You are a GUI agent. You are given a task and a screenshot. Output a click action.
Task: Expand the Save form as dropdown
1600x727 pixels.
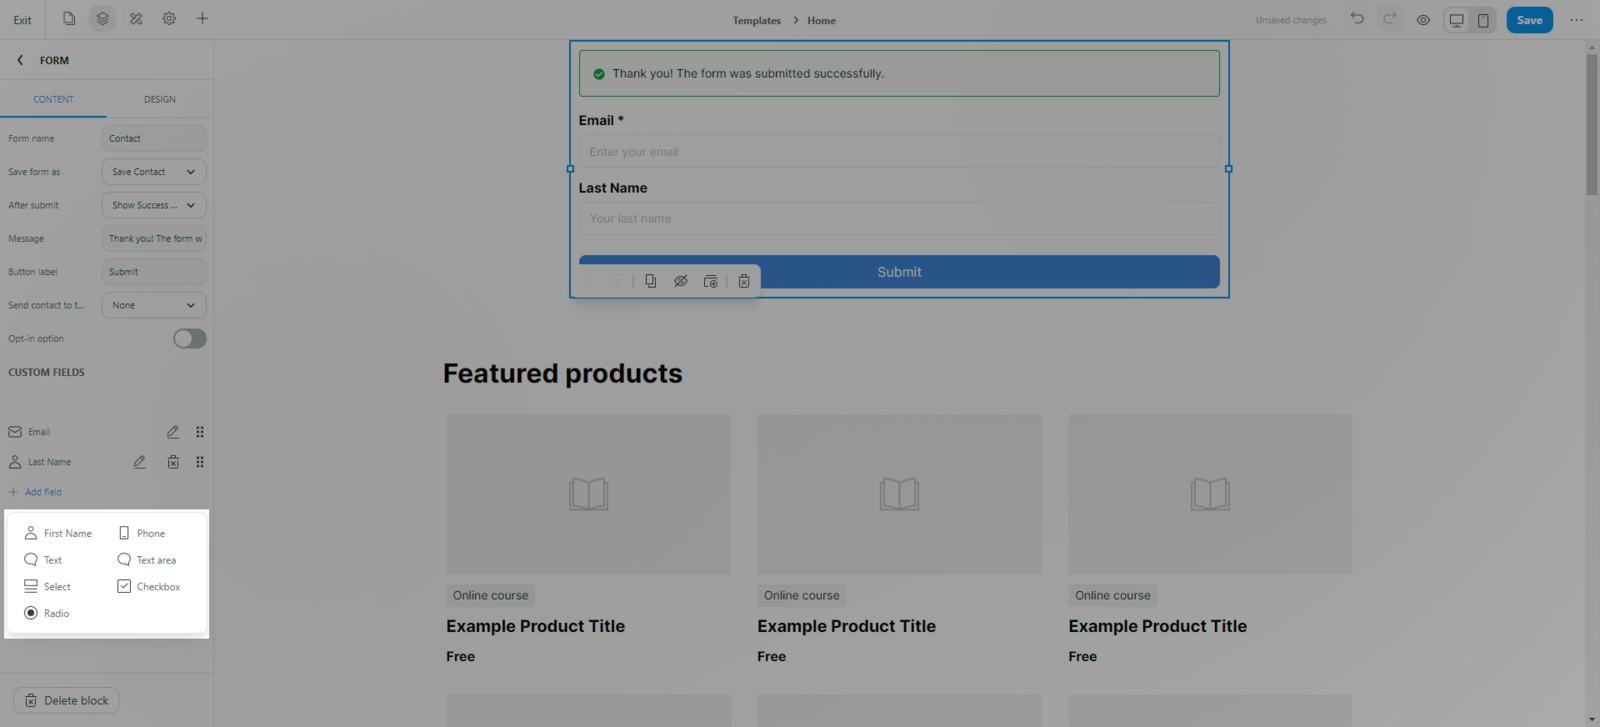pos(154,172)
